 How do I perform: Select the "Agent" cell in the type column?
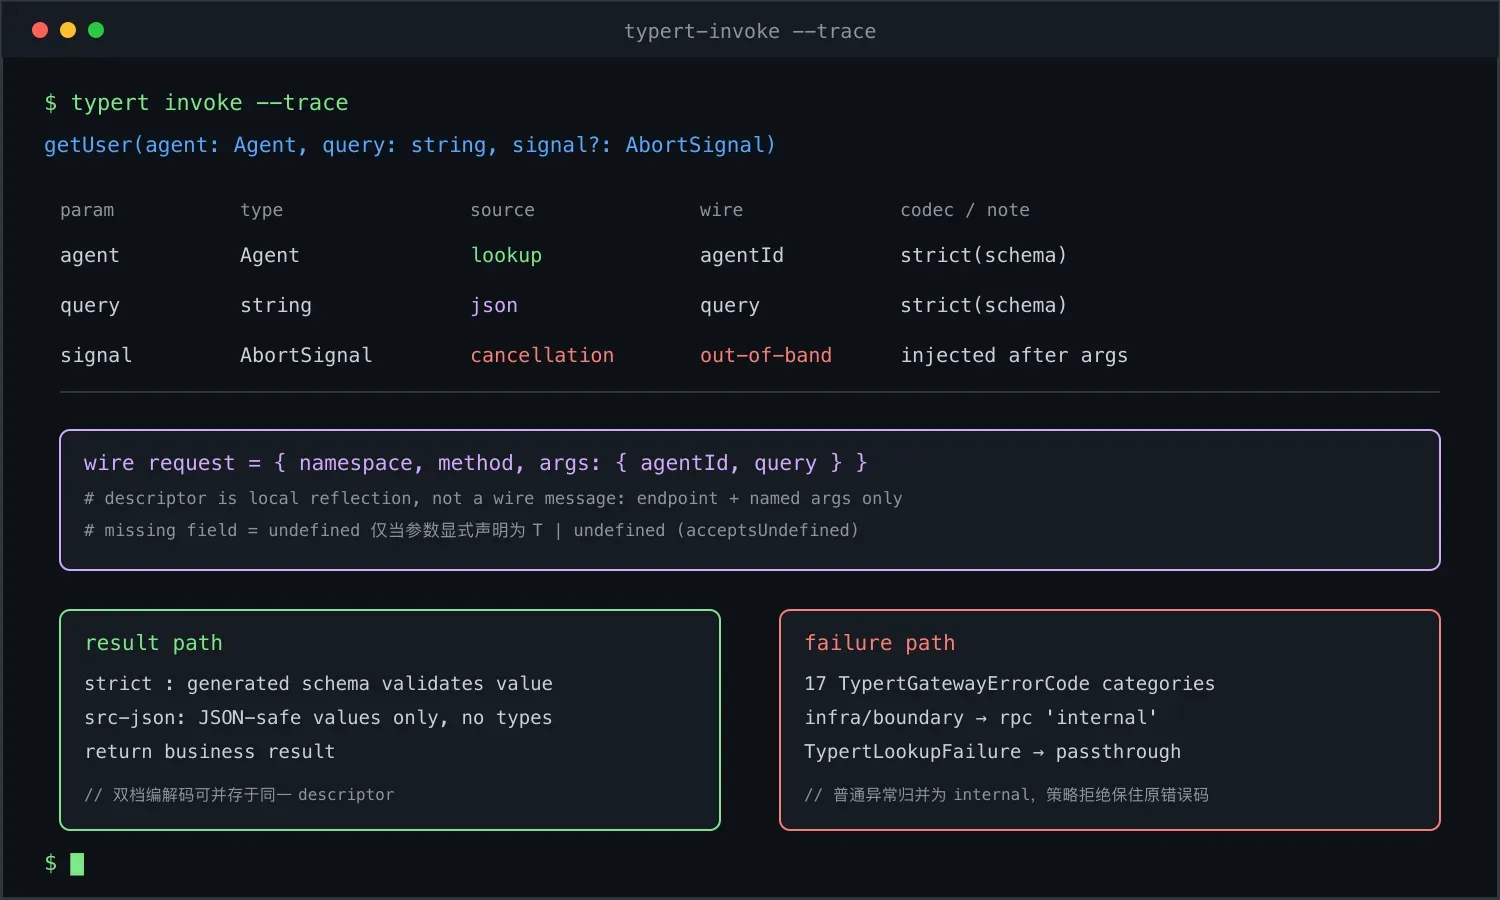pyautogui.click(x=269, y=256)
